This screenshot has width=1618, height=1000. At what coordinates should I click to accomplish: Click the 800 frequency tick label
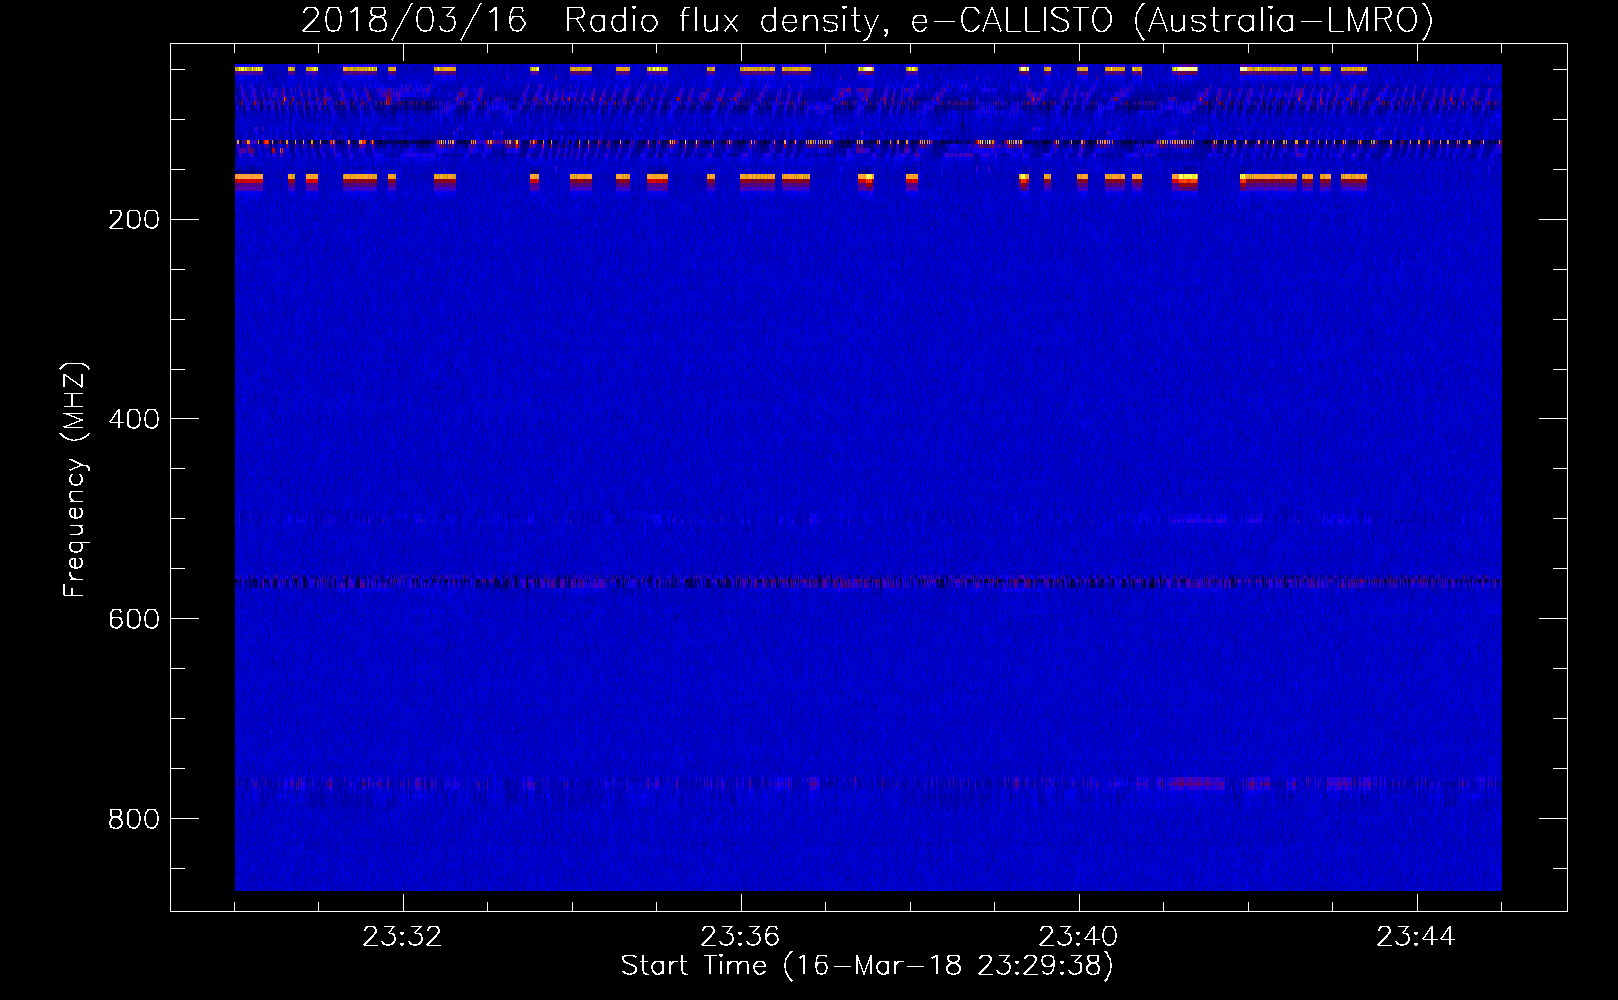point(134,819)
